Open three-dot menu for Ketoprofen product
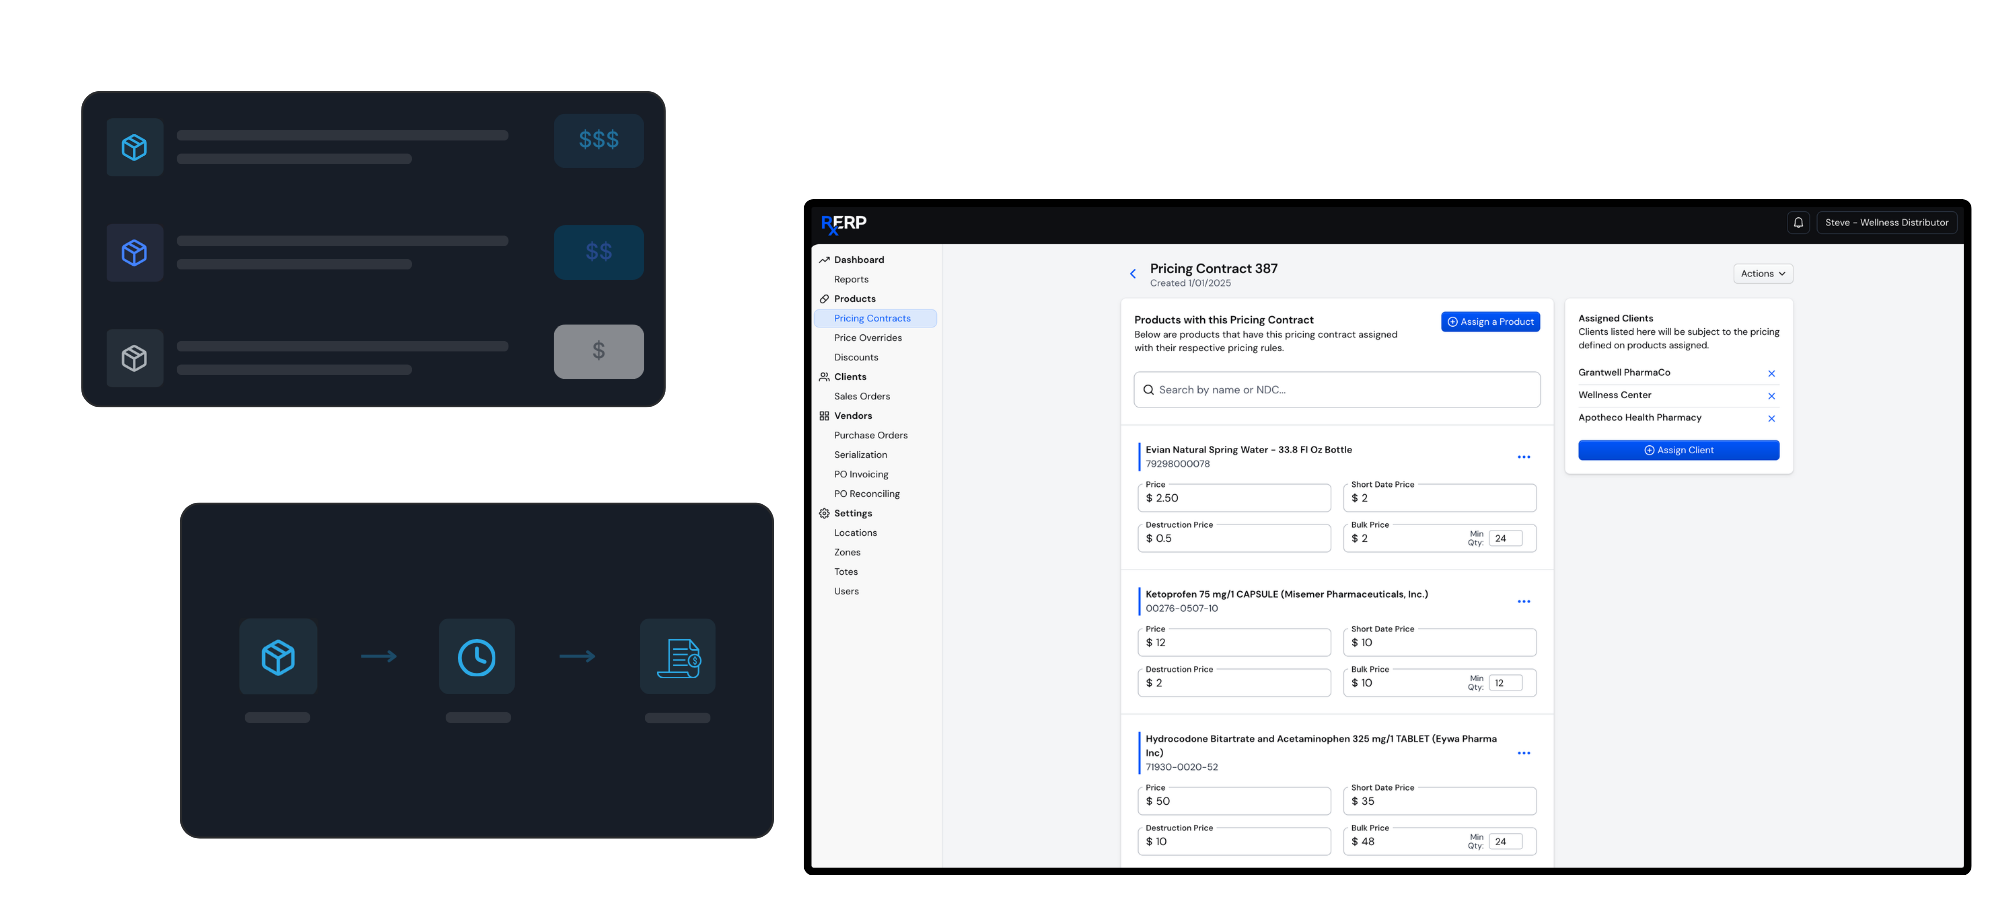Screen dimensions: 2000x900 [1523, 602]
